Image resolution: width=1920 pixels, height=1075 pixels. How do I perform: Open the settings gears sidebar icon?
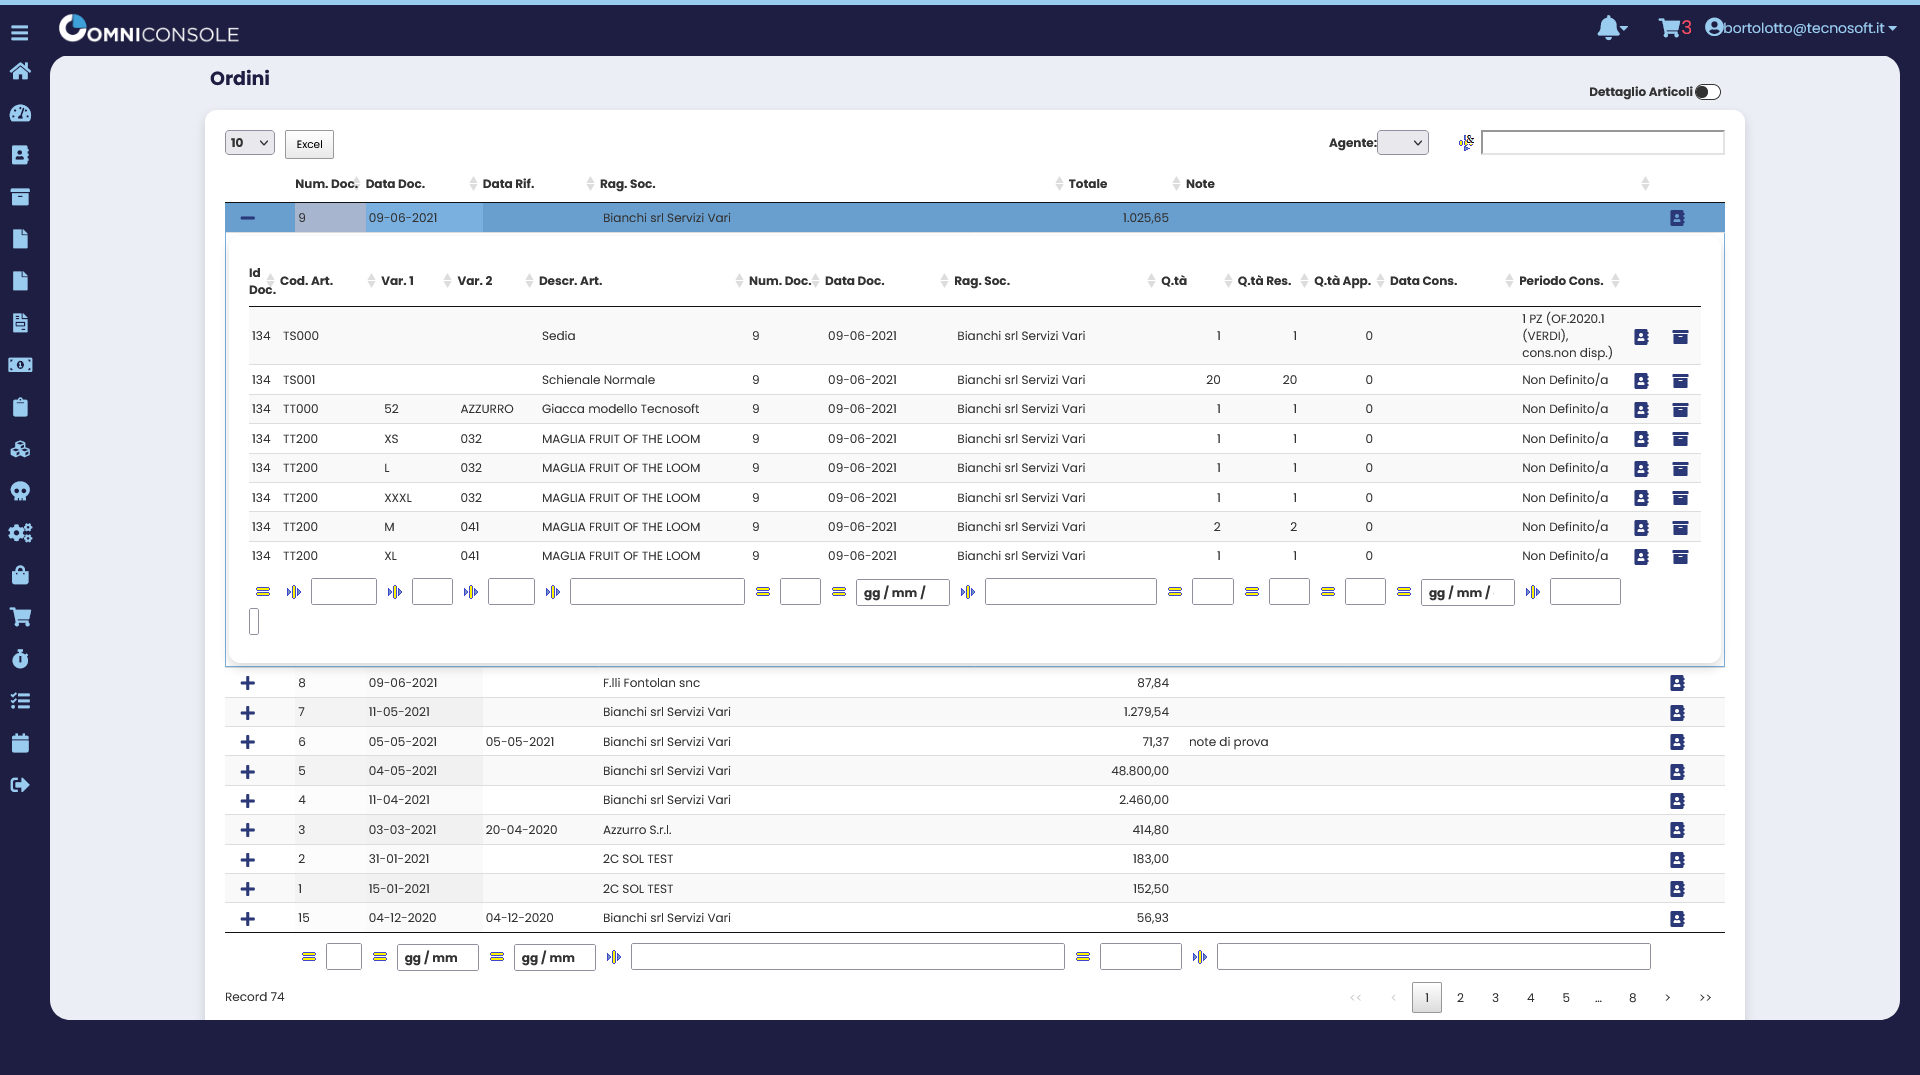(20, 533)
